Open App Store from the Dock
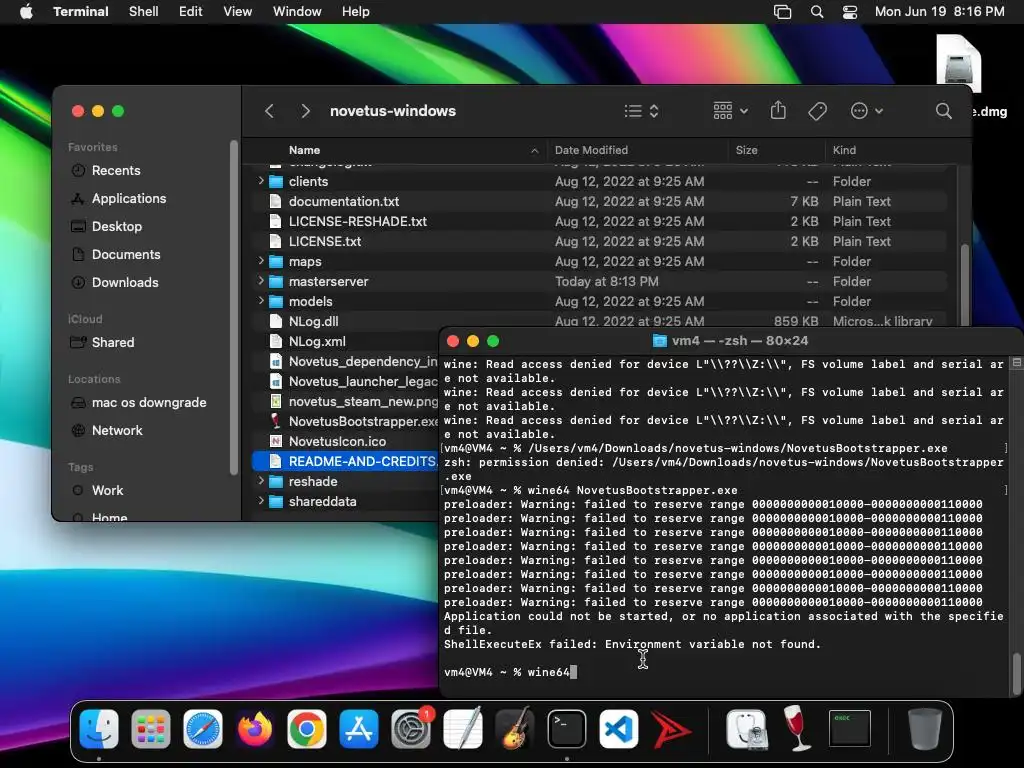 (x=359, y=729)
